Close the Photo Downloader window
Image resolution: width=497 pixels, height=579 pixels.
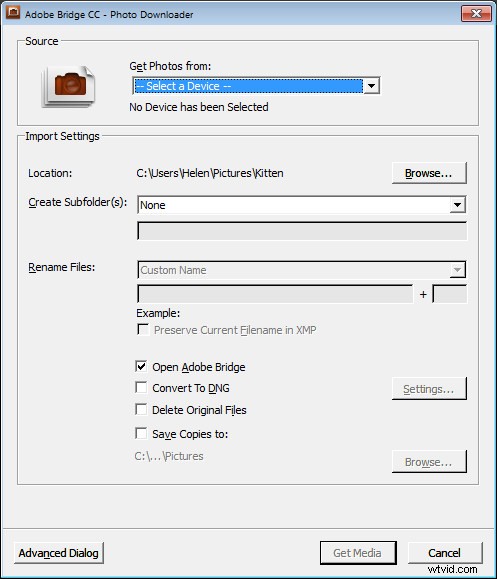point(476,14)
